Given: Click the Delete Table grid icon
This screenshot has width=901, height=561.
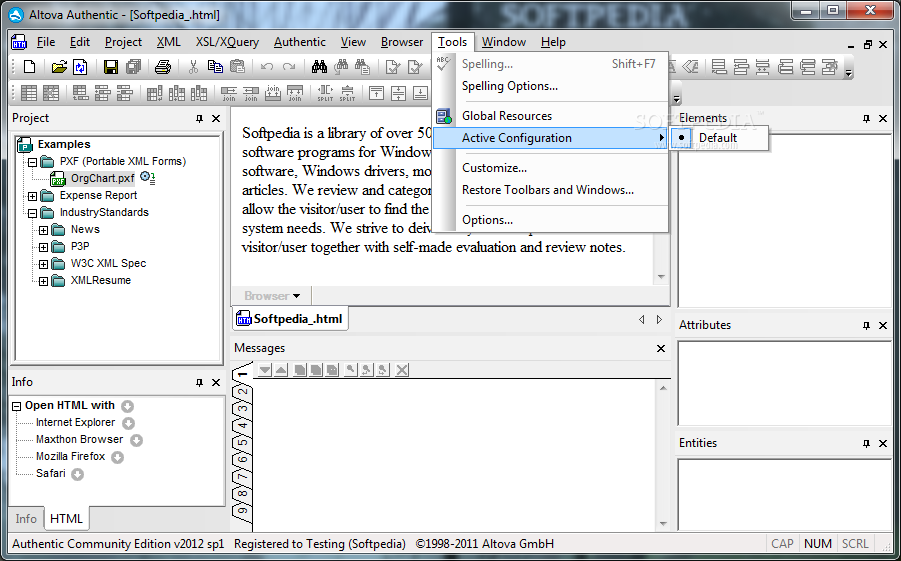Looking at the screenshot, I should tap(51, 93).
